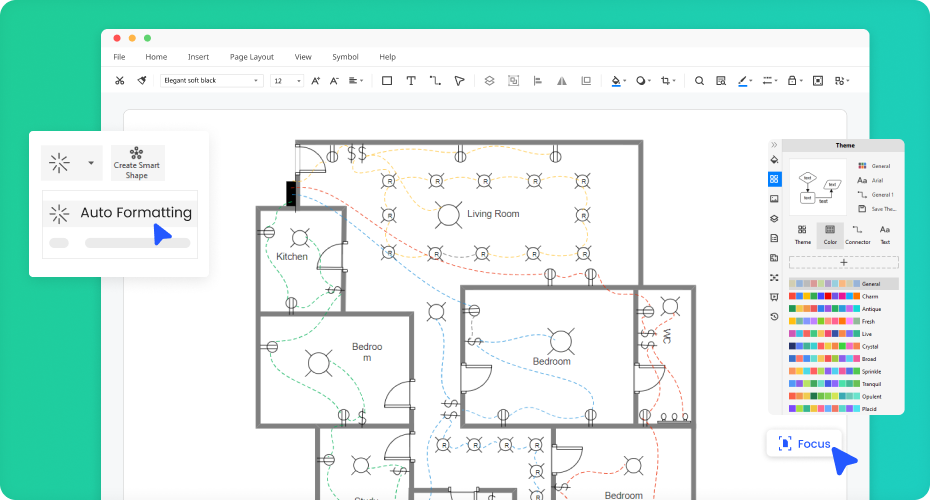This screenshot has height=500, width=930.
Task: Select the Charm color palette
Action: (834, 297)
